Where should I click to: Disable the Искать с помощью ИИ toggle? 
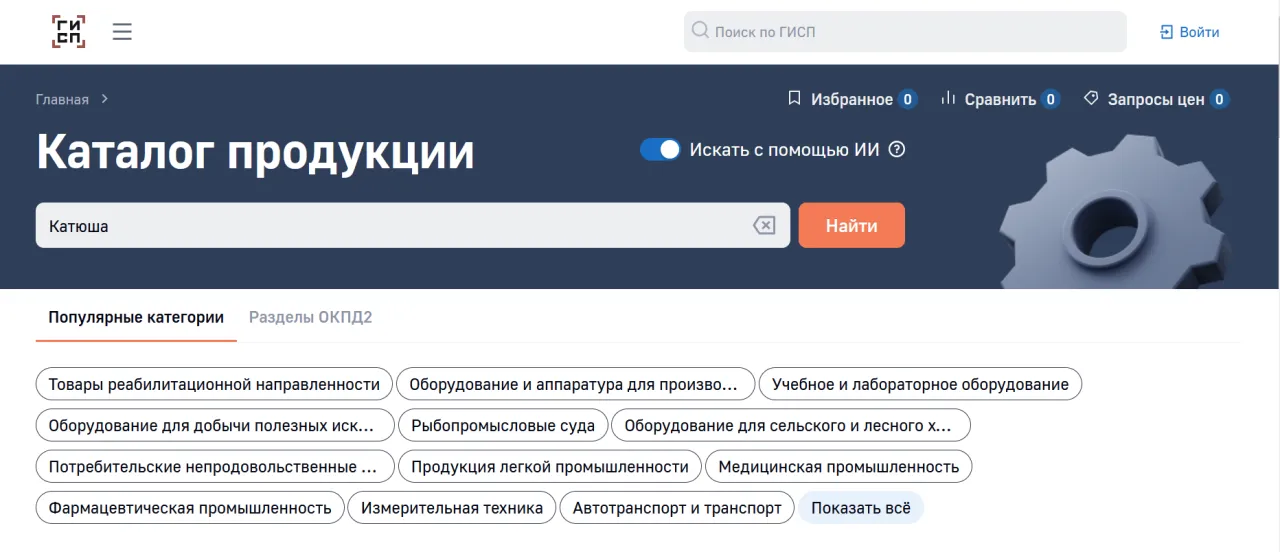point(660,150)
